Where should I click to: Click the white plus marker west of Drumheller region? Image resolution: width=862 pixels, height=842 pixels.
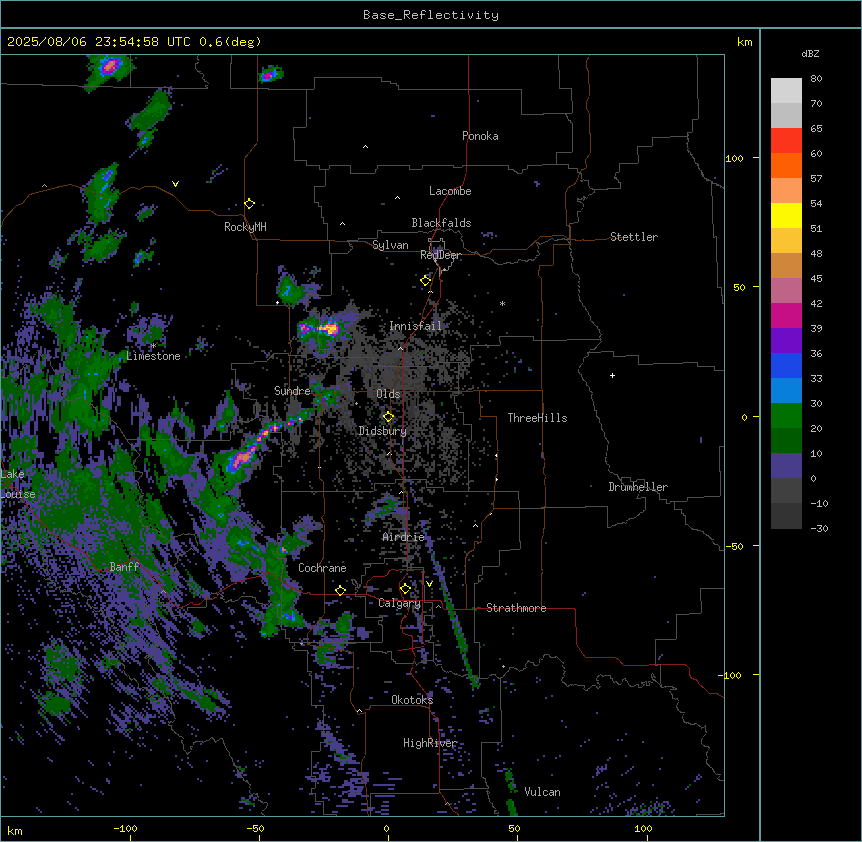pos(612,375)
